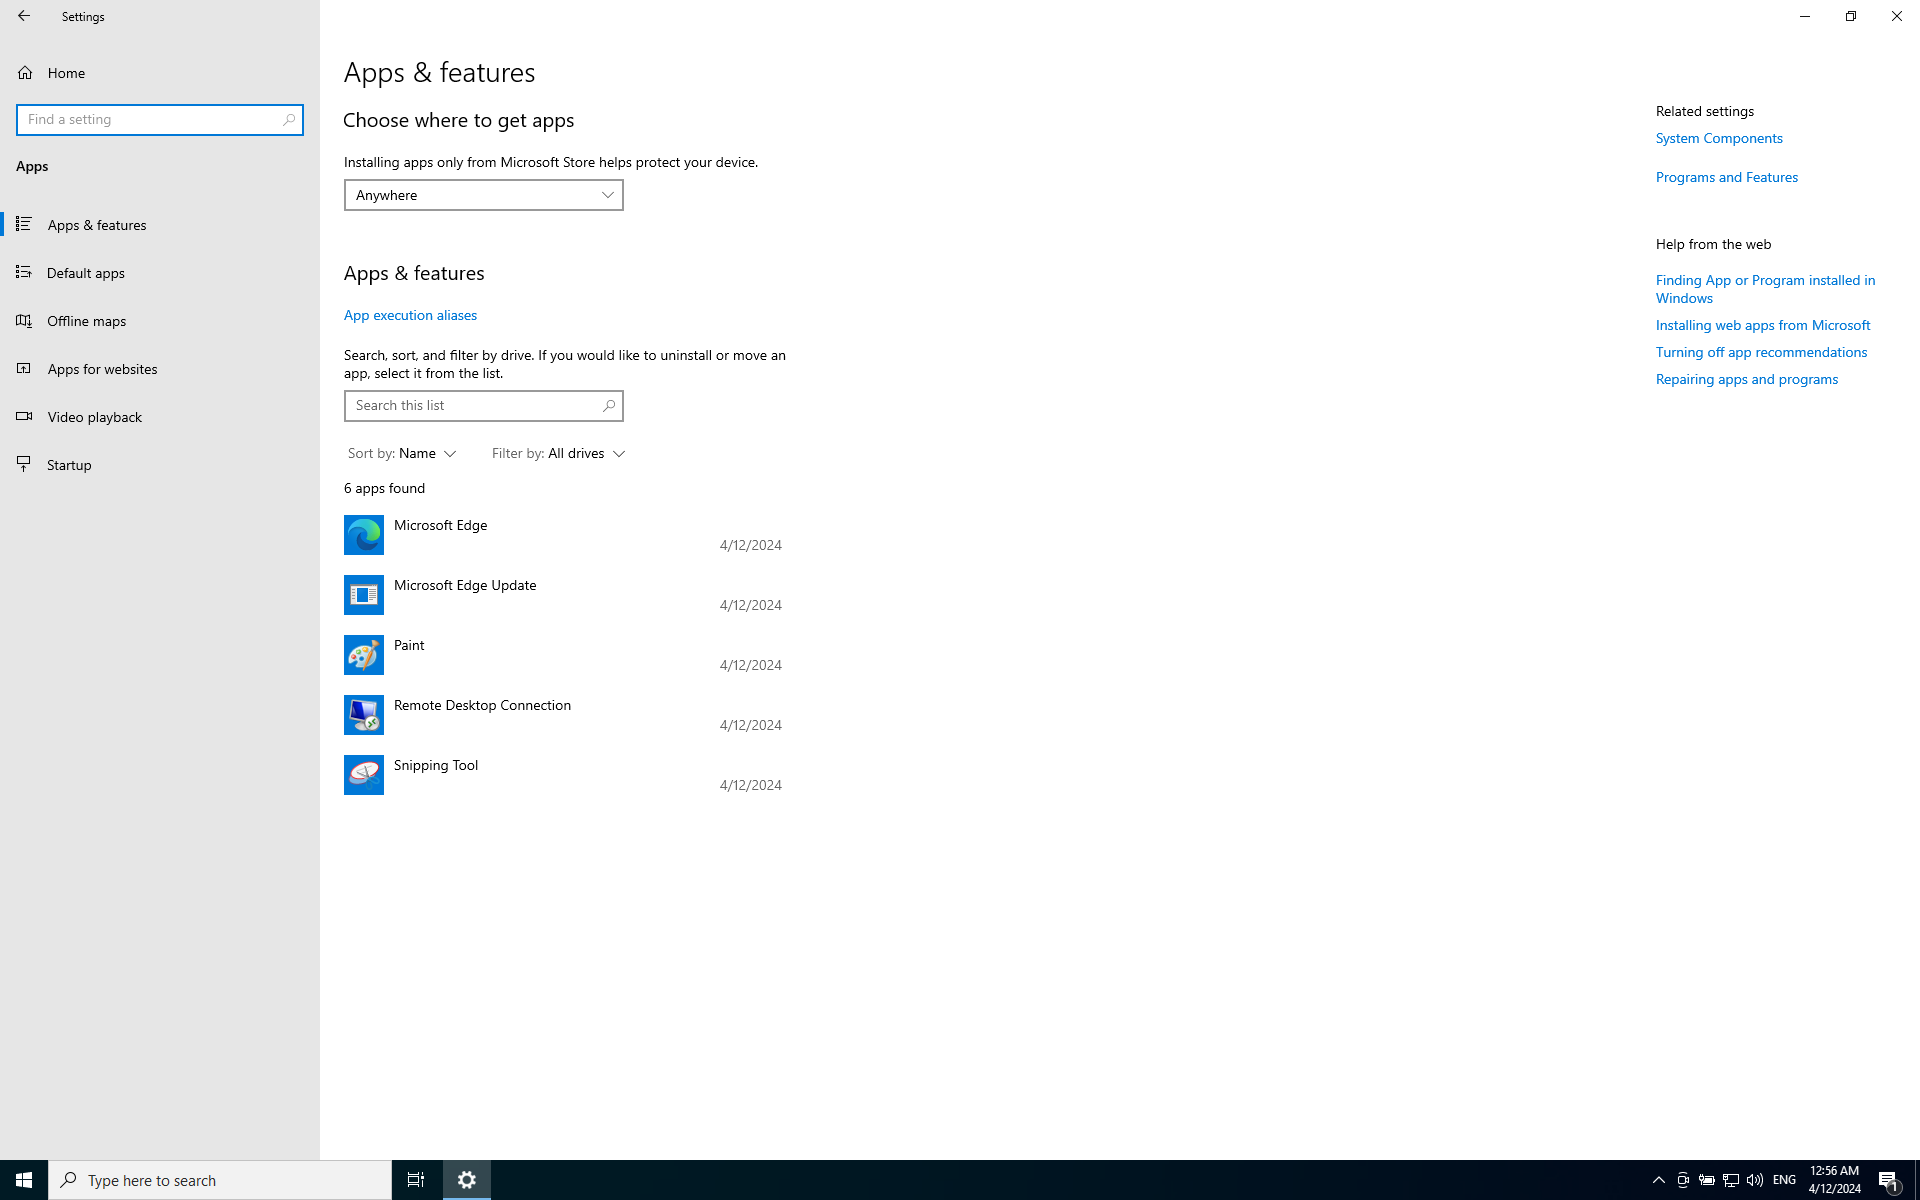Open Programs and Features related settings
Image resolution: width=1920 pixels, height=1200 pixels.
pyautogui.click(x=1726, y=177)
